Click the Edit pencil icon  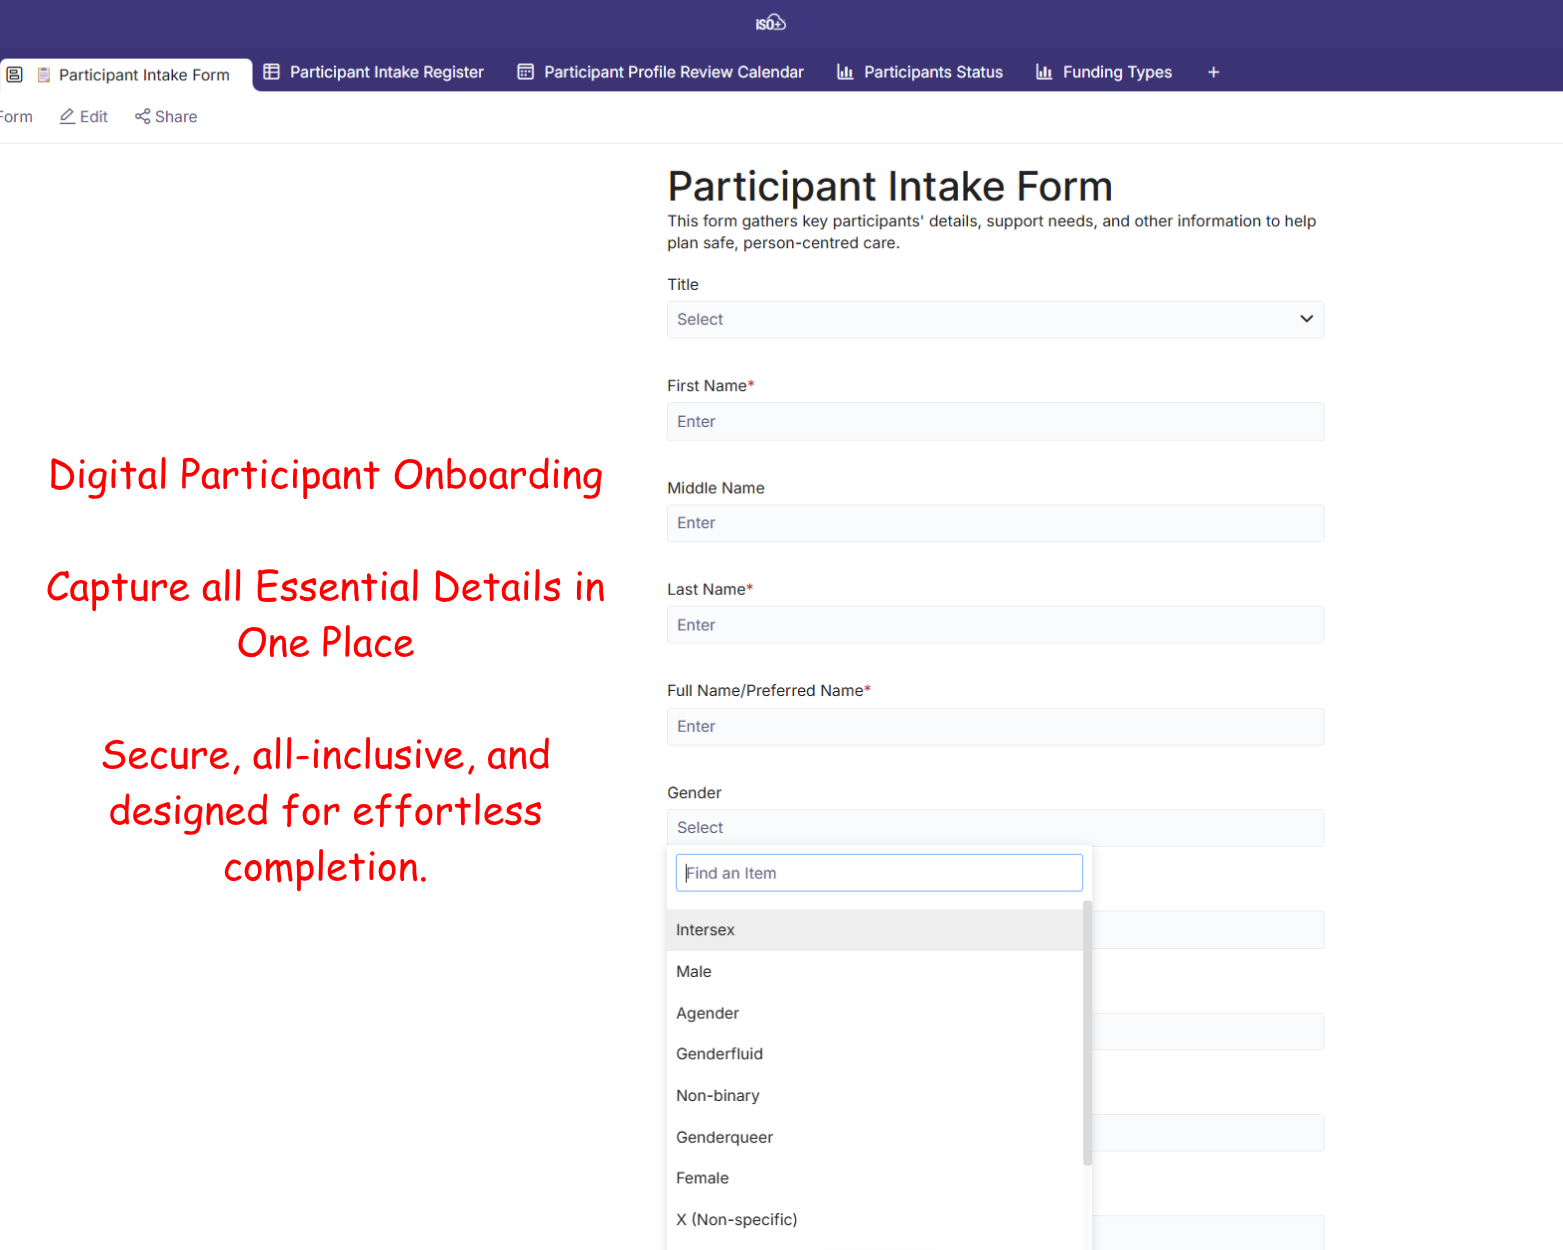point(67,117)
